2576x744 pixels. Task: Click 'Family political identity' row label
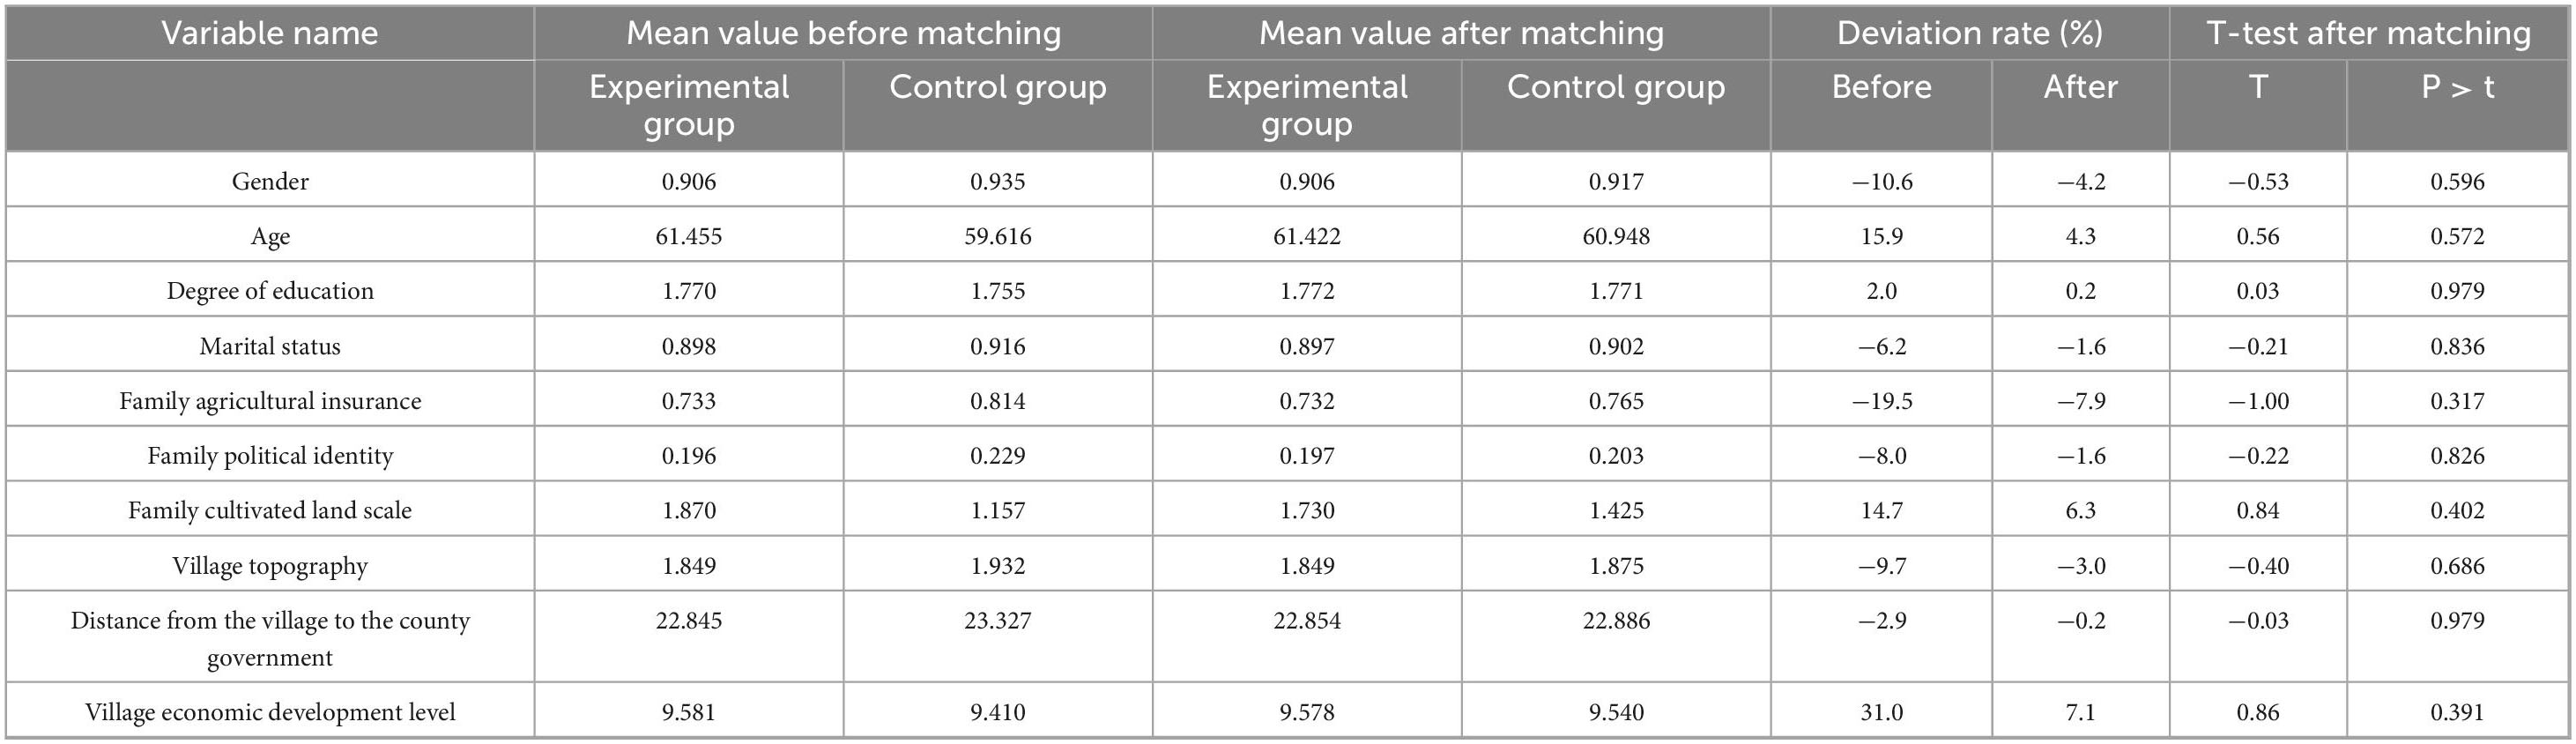(270, 456)
